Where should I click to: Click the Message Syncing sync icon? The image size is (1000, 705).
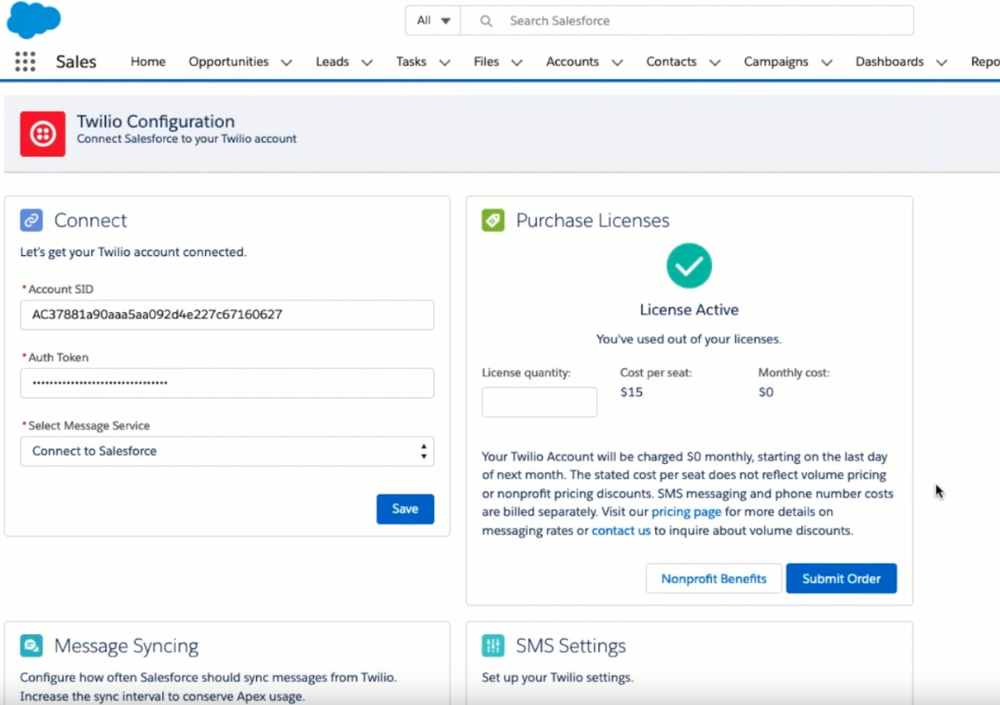pyautogui.click(x=33, y=645)
